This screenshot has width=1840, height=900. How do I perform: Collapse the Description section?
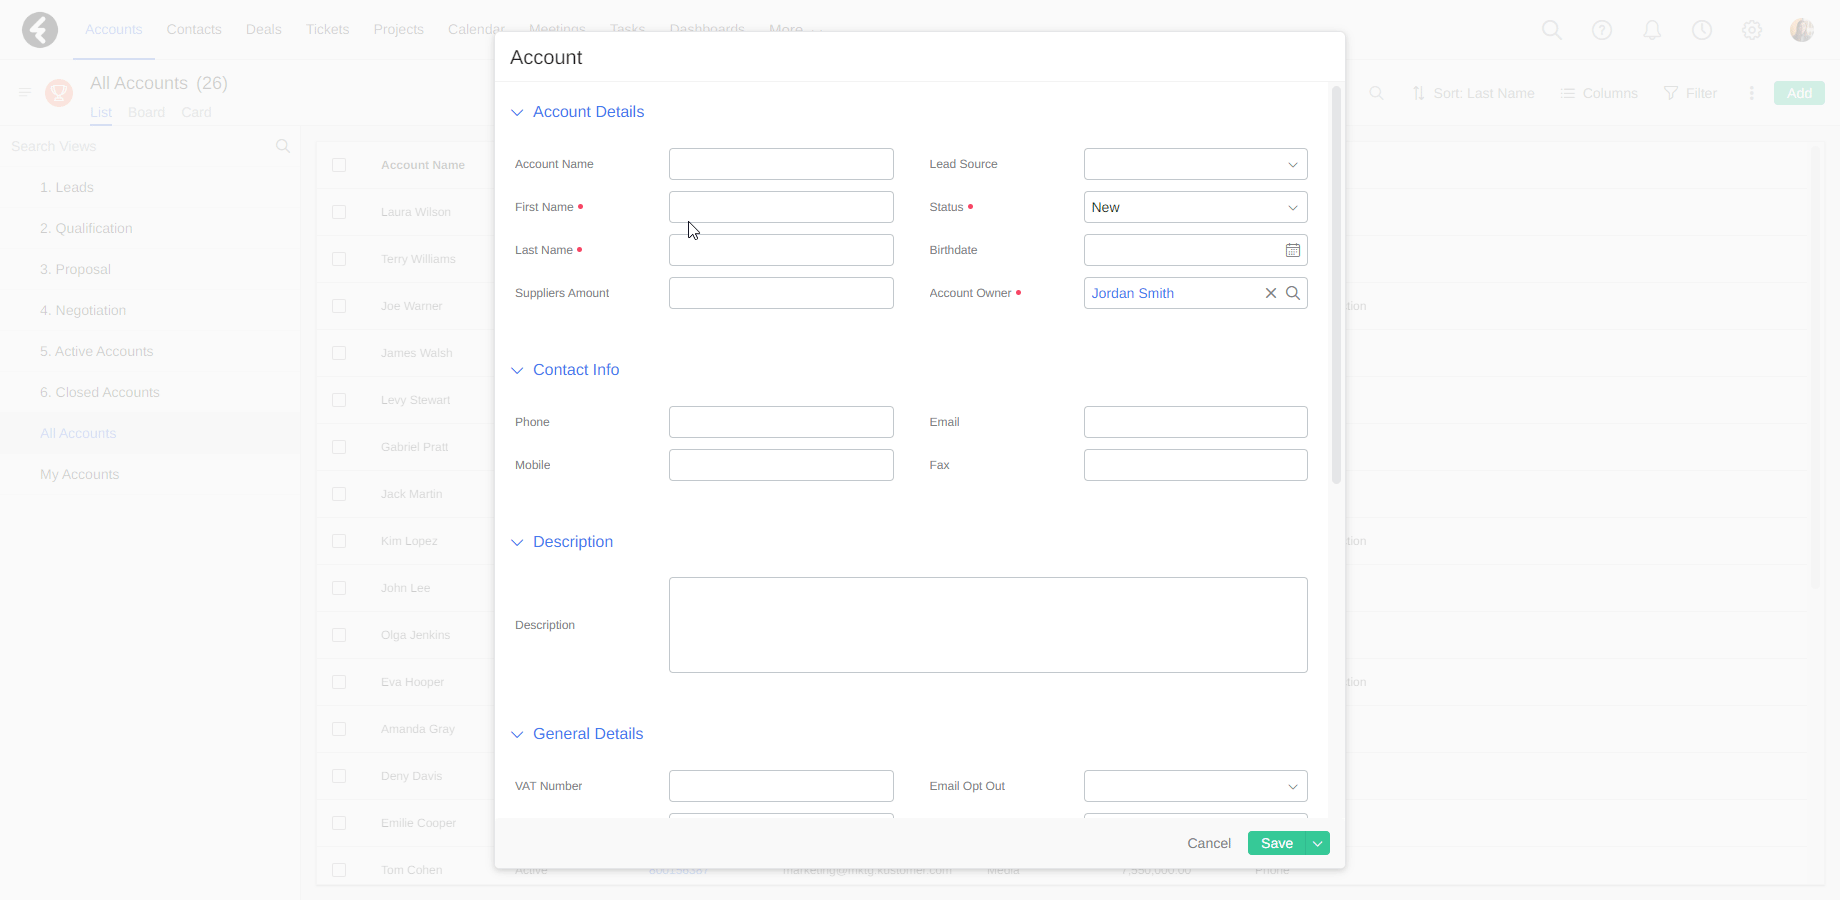point(517,542)
